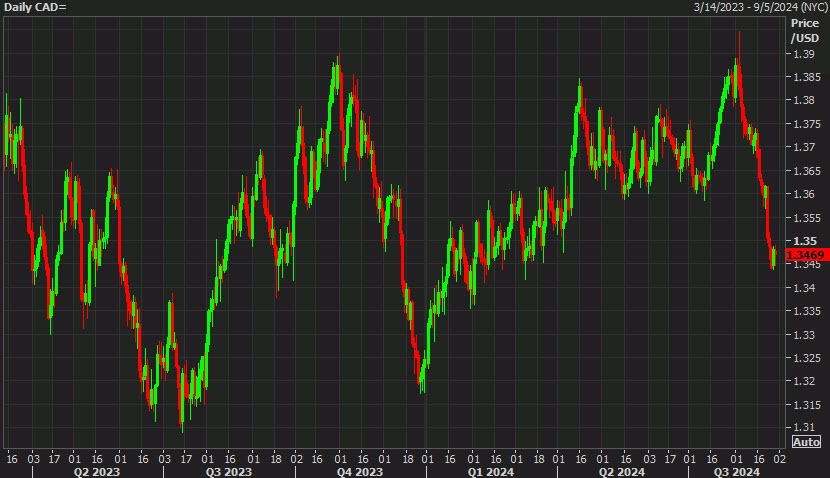Select the Daily CAD= chart title

click(35, 7)
